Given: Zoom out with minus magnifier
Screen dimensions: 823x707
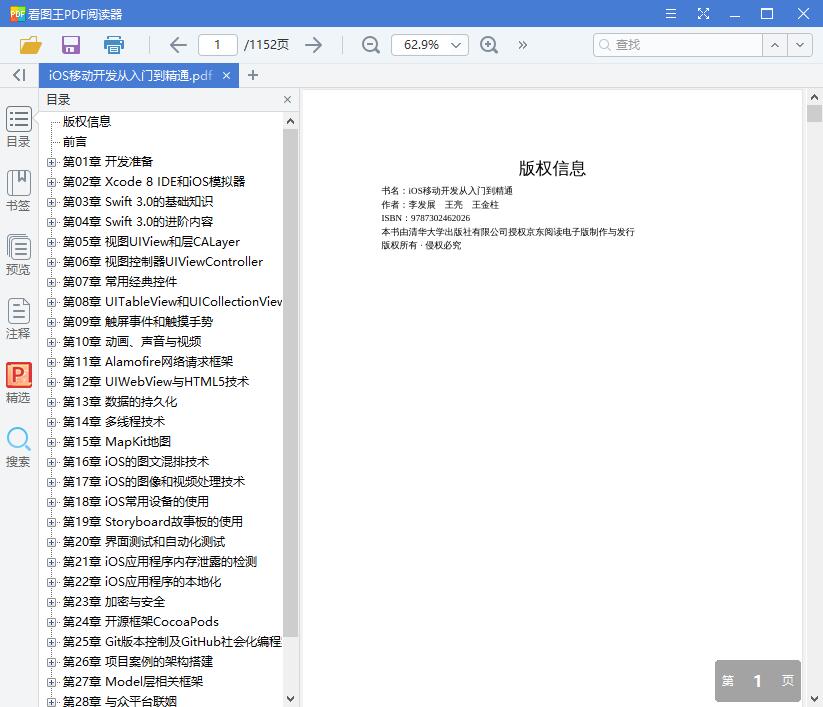Looking at the screenshot, I should coord(371,45).
